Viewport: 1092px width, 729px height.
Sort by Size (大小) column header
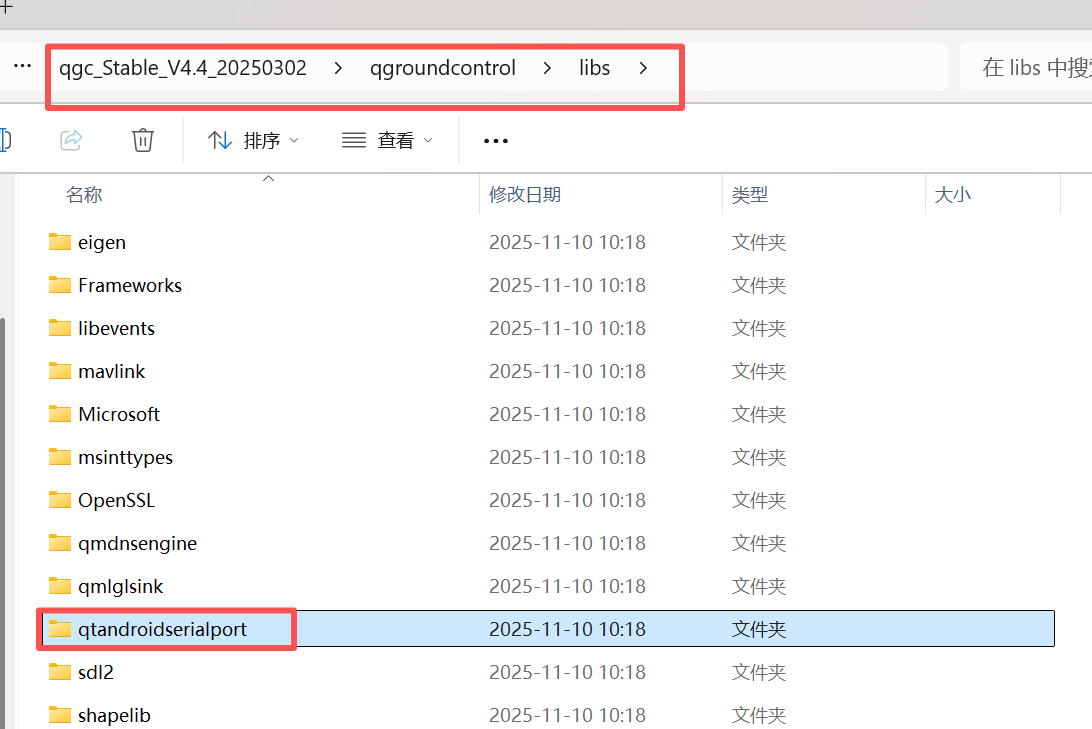pos(952,194)
